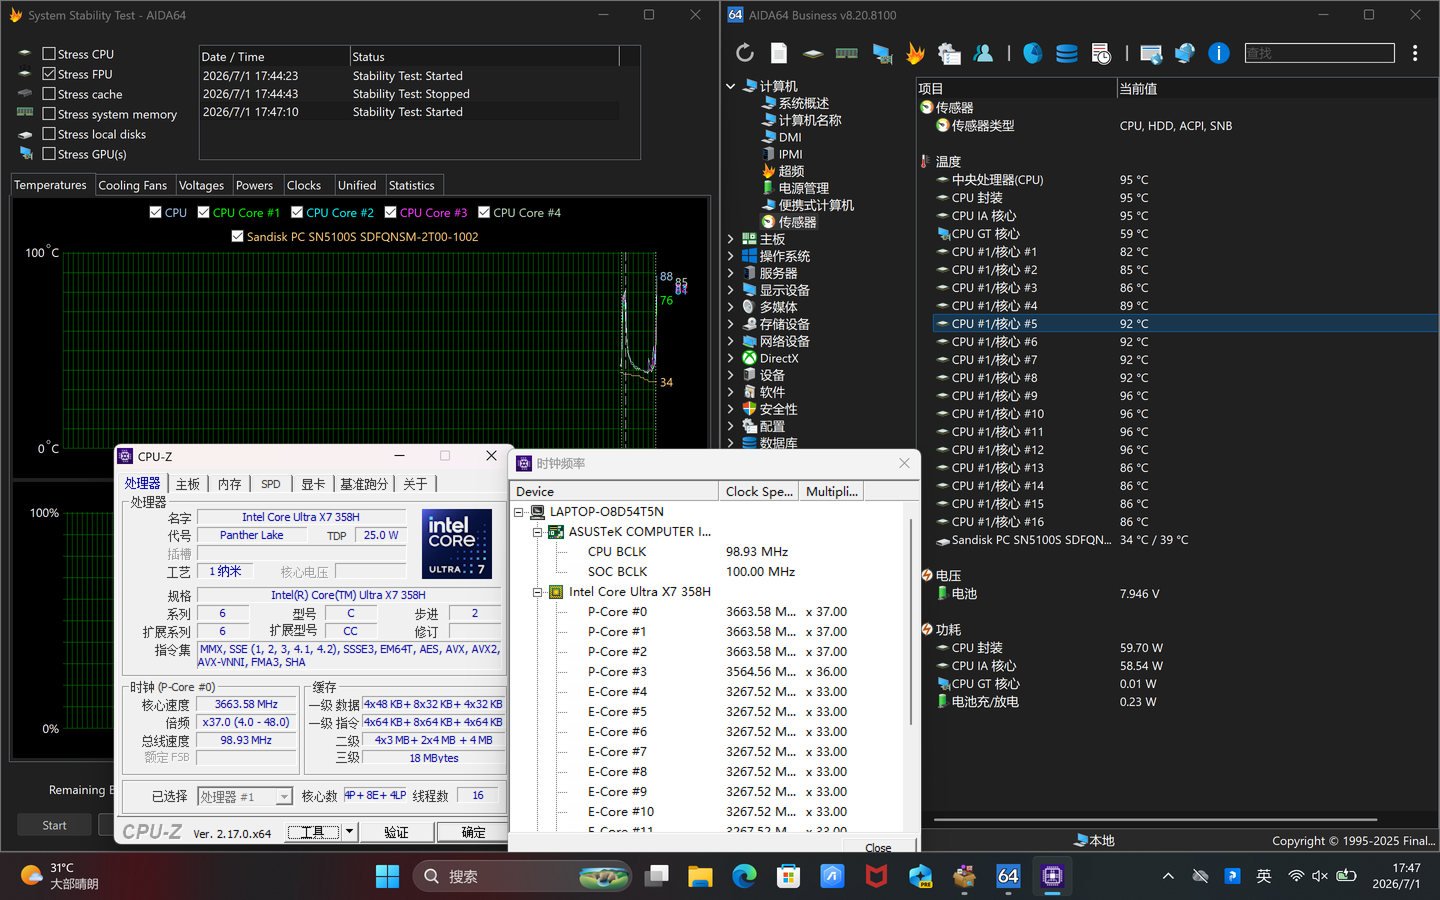Expand the DirectX tree node
Screen dimensions: 1440x900
tap(731, 359)
